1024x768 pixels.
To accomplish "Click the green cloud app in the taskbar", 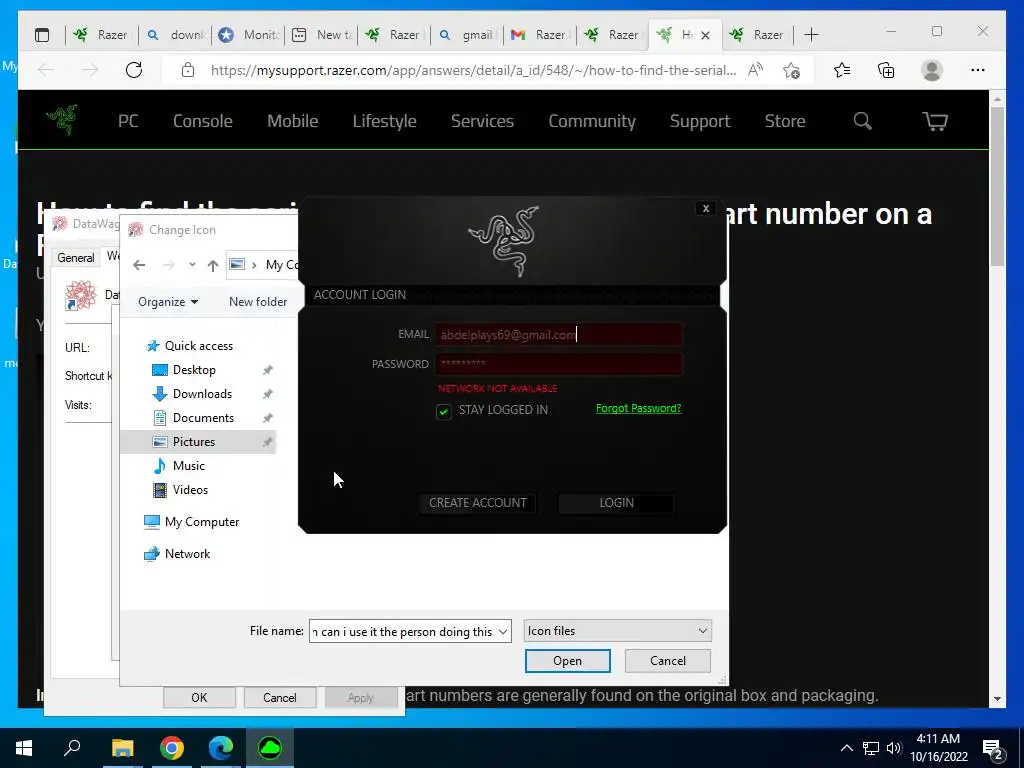I will [270, 748].
